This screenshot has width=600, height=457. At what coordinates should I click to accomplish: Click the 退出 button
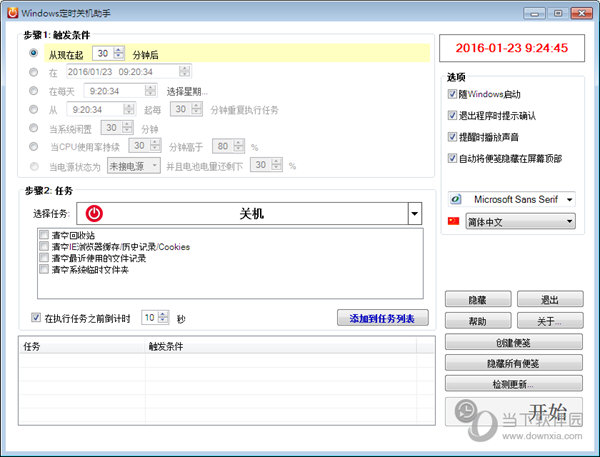pyautogui.click(x=550, y=299)
